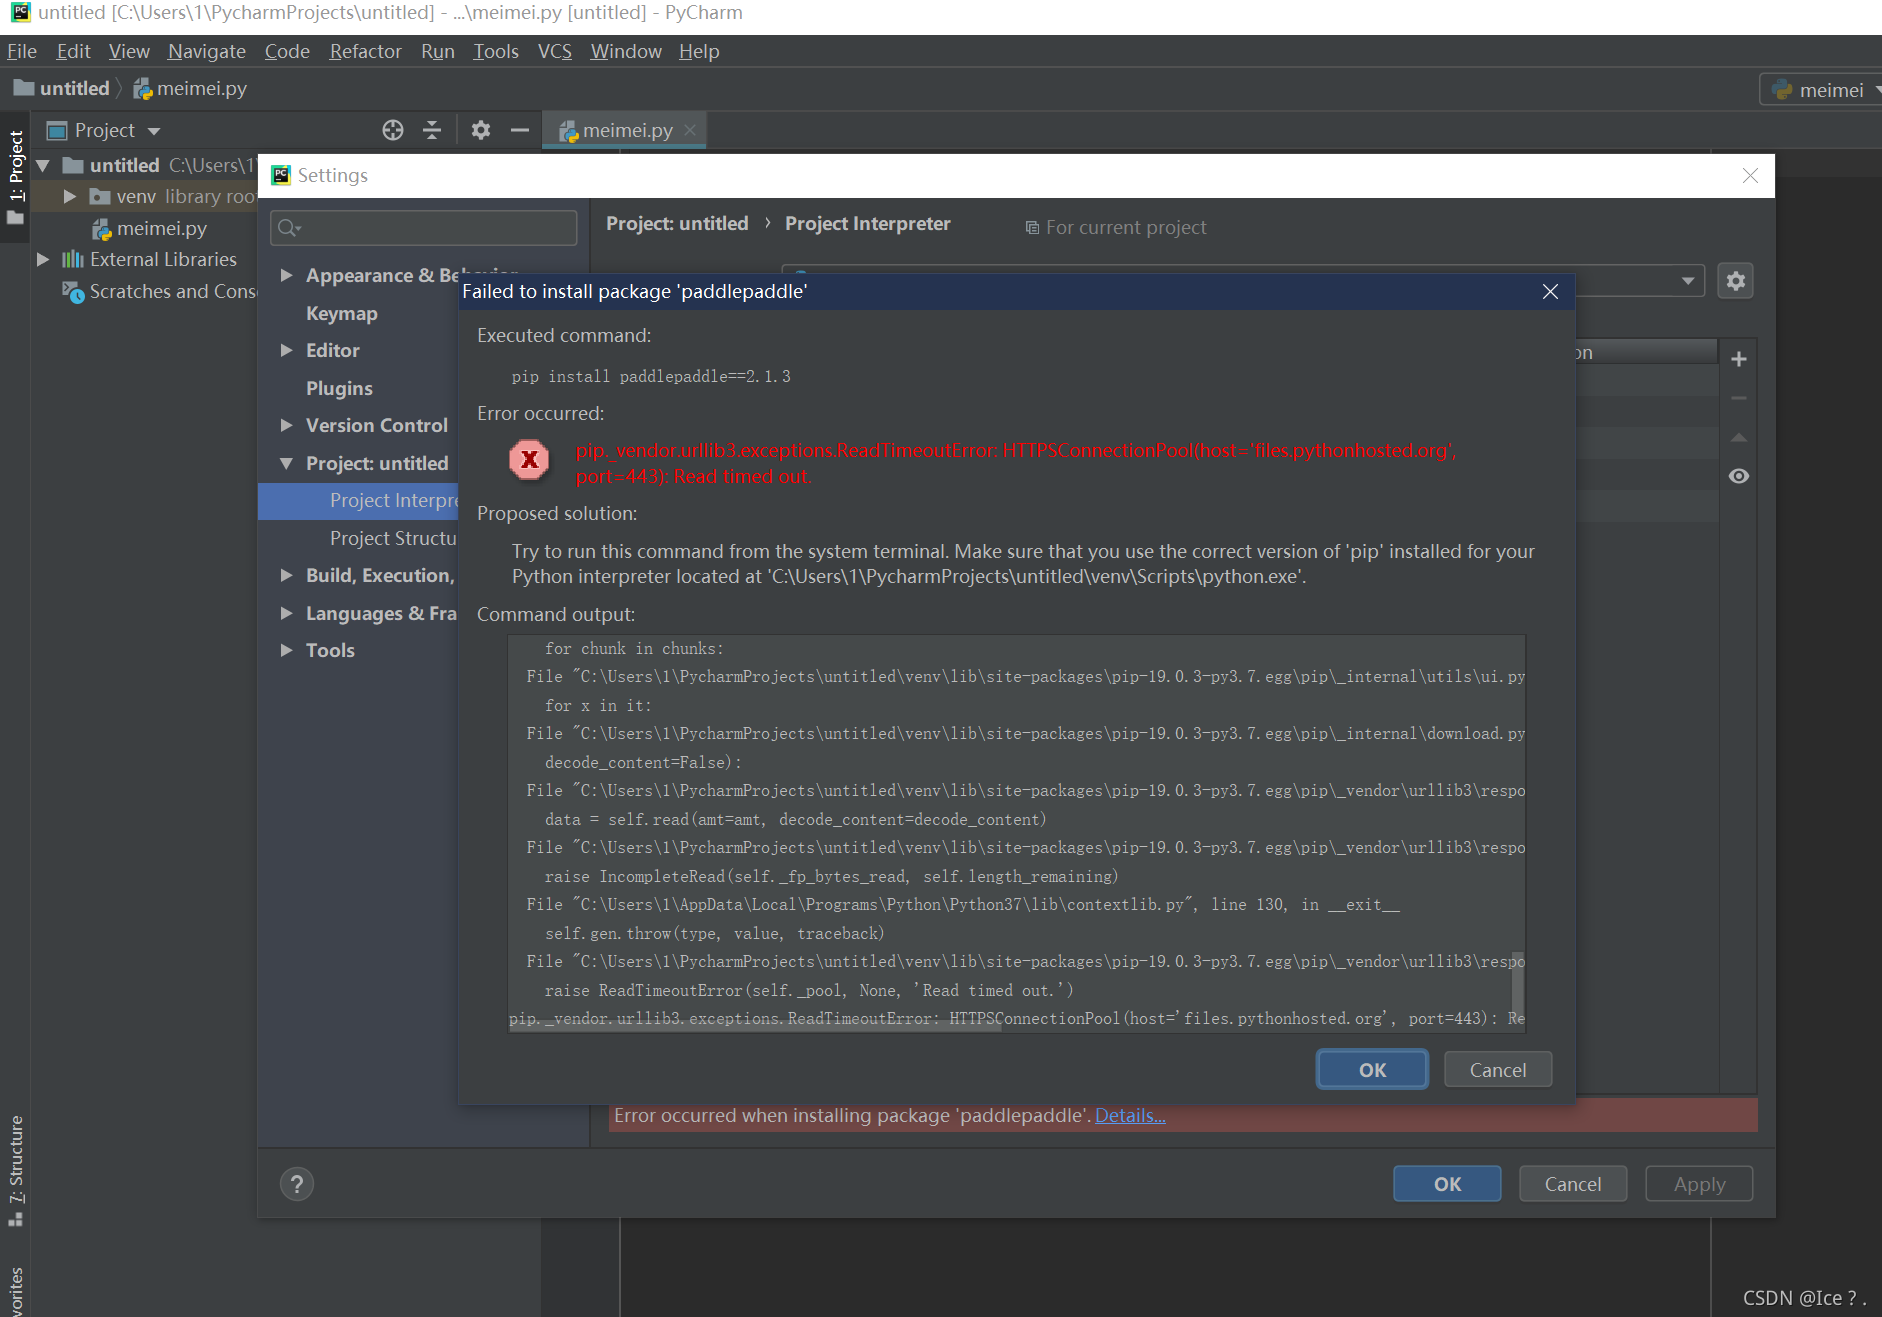Open the meimei run configuration dropdown
This screenshot has height=1317, width=1882.
1822,90
